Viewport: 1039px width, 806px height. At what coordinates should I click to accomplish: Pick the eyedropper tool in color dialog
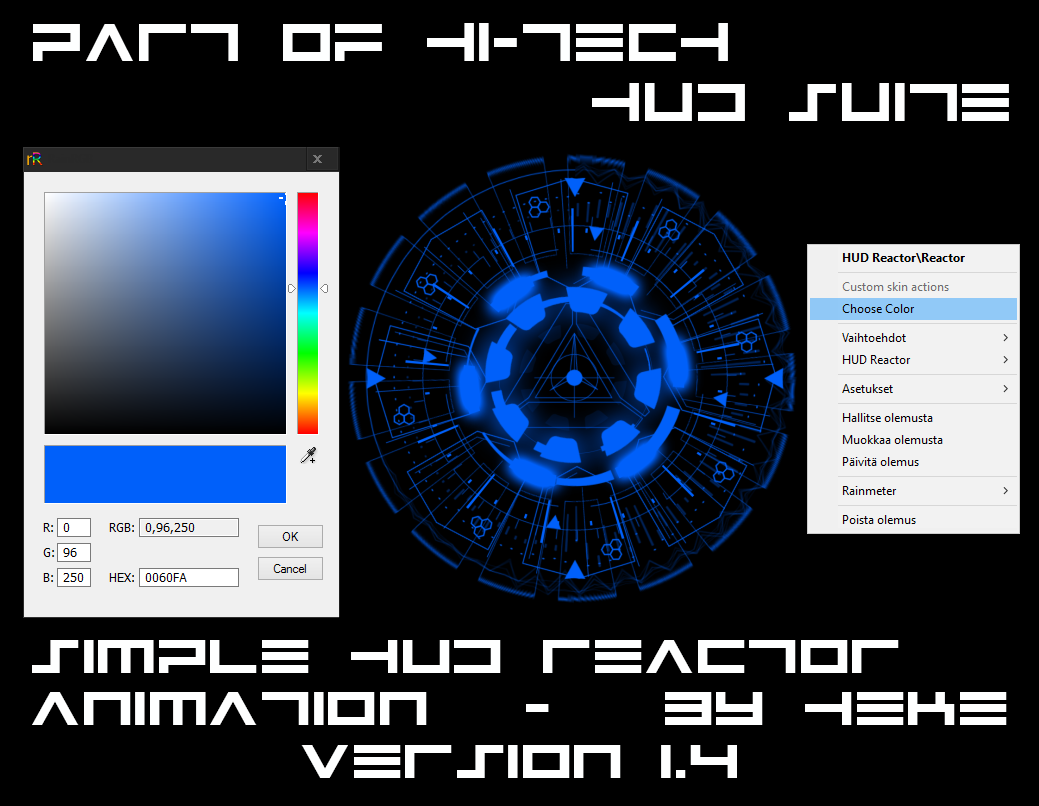point(308,455)
